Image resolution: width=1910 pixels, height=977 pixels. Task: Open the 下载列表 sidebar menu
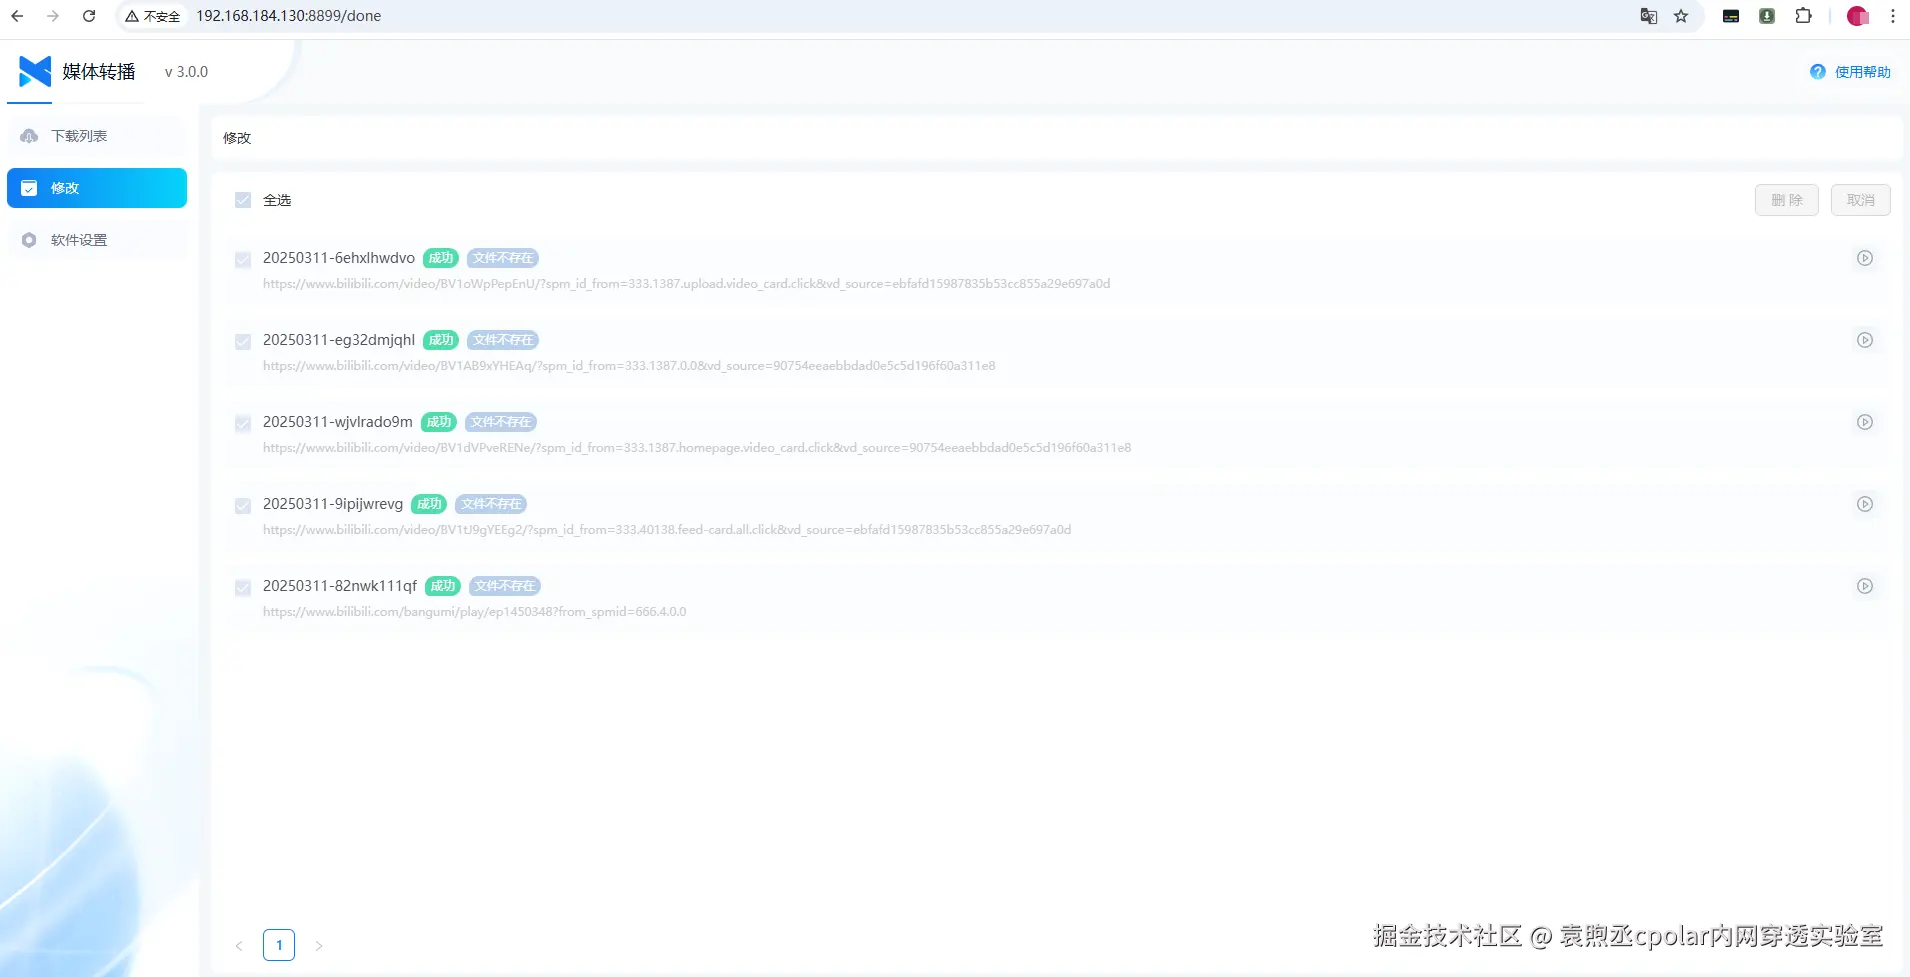coord(97,136)
